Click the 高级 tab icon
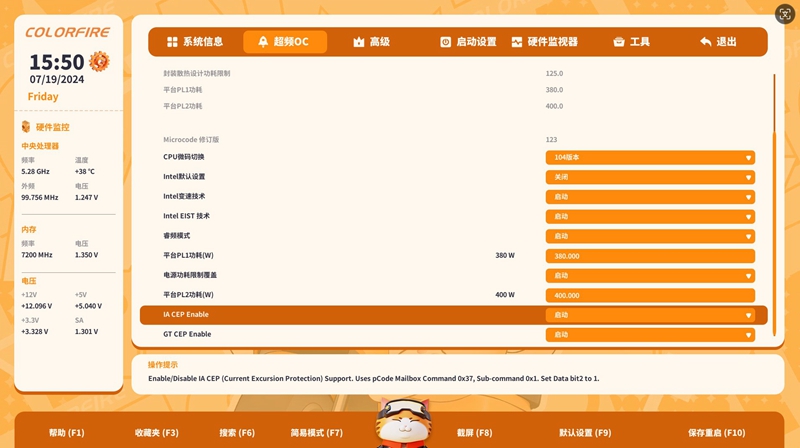This screenshot has height=448, width=800. coord(359,42)
